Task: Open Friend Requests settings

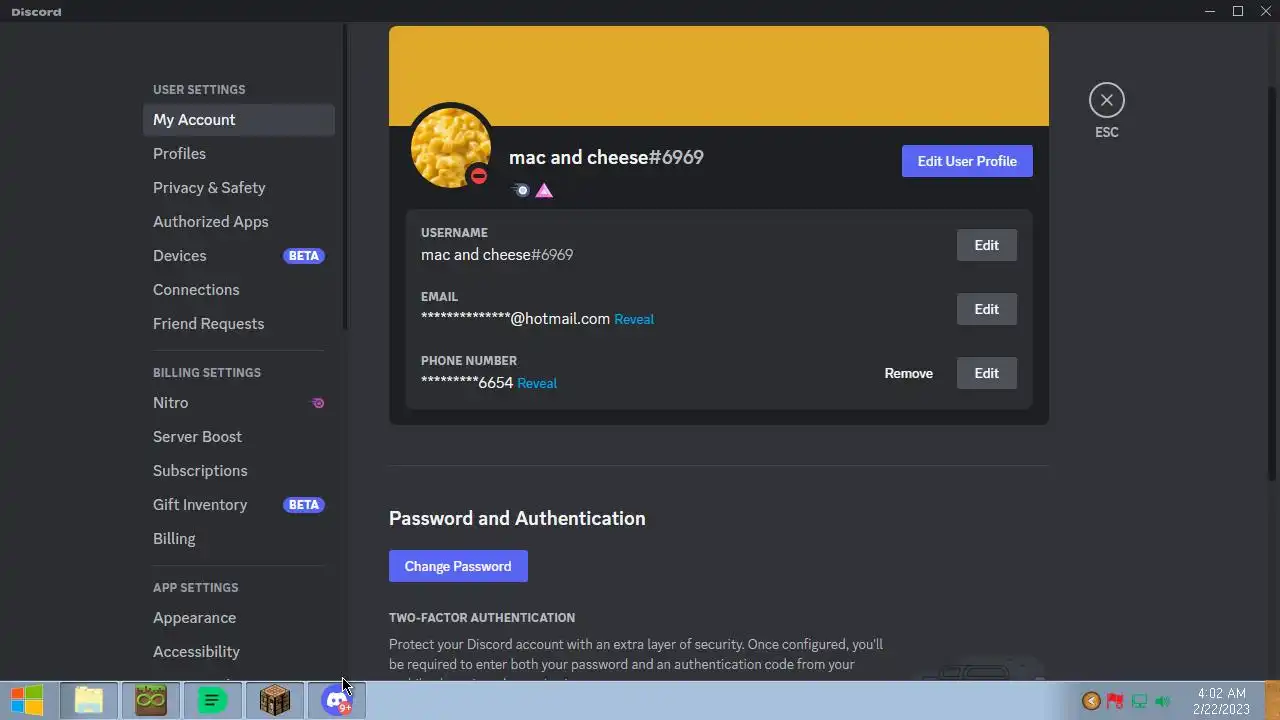Action: click(239, 323)
